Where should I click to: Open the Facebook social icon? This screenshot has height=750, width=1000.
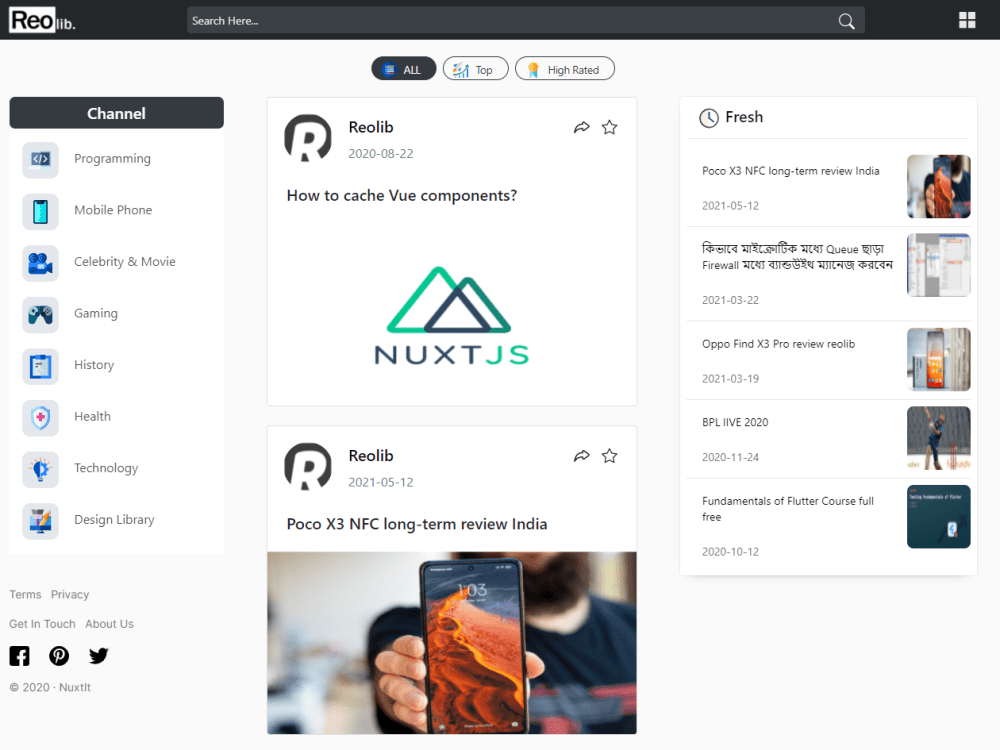[x=19, y=656]
